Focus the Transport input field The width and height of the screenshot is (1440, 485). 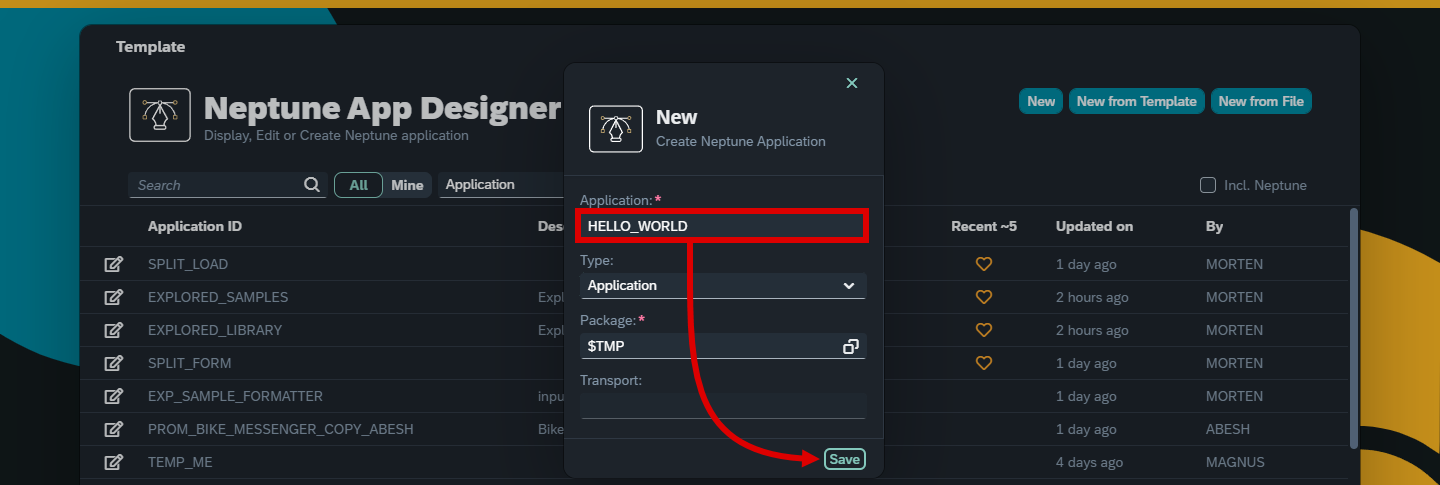(x=723, y=406)
